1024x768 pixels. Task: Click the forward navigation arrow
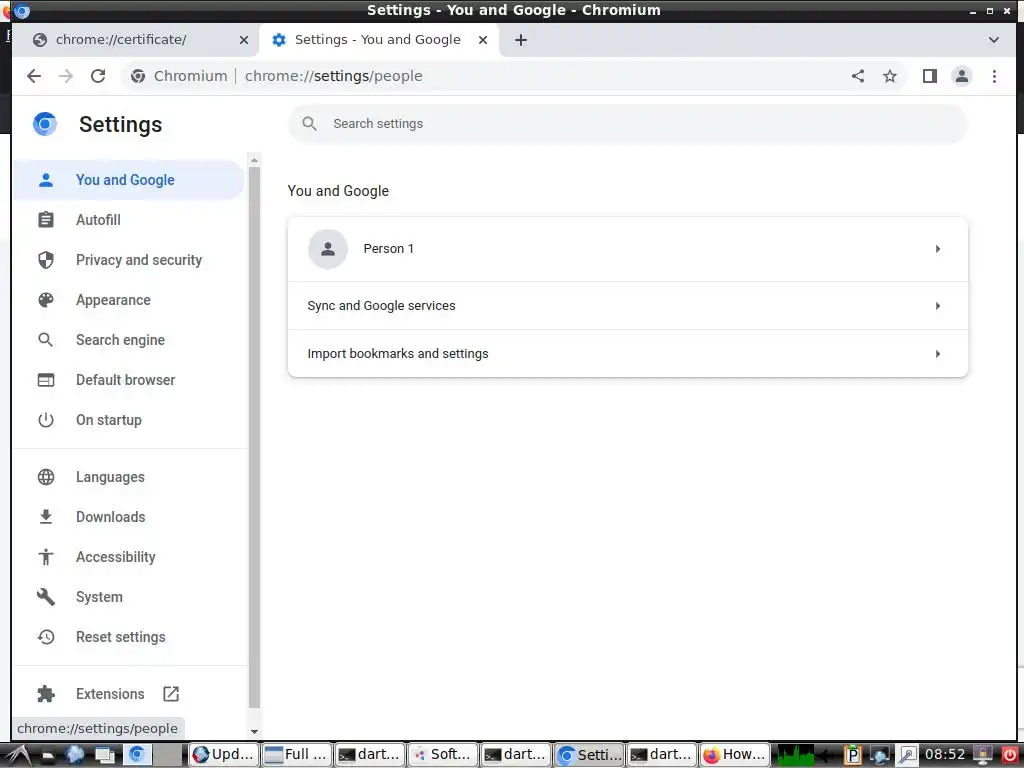(x=66, y=76)
